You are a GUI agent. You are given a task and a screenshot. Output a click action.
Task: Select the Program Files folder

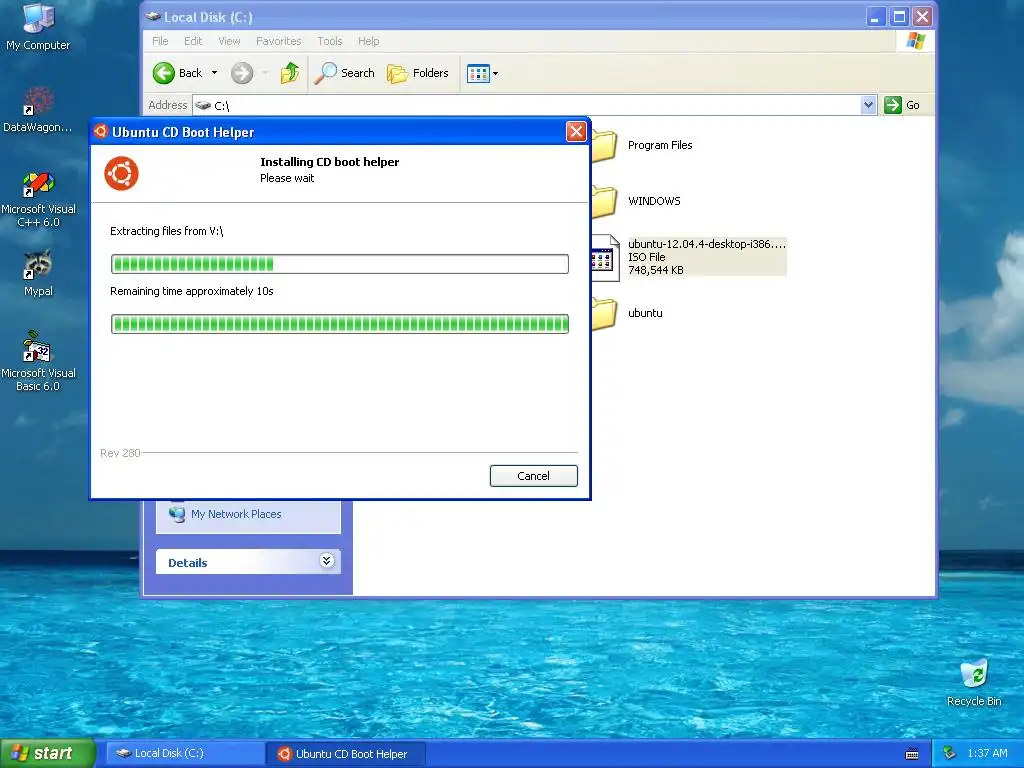pyautogui.click(x=660, y=146)
